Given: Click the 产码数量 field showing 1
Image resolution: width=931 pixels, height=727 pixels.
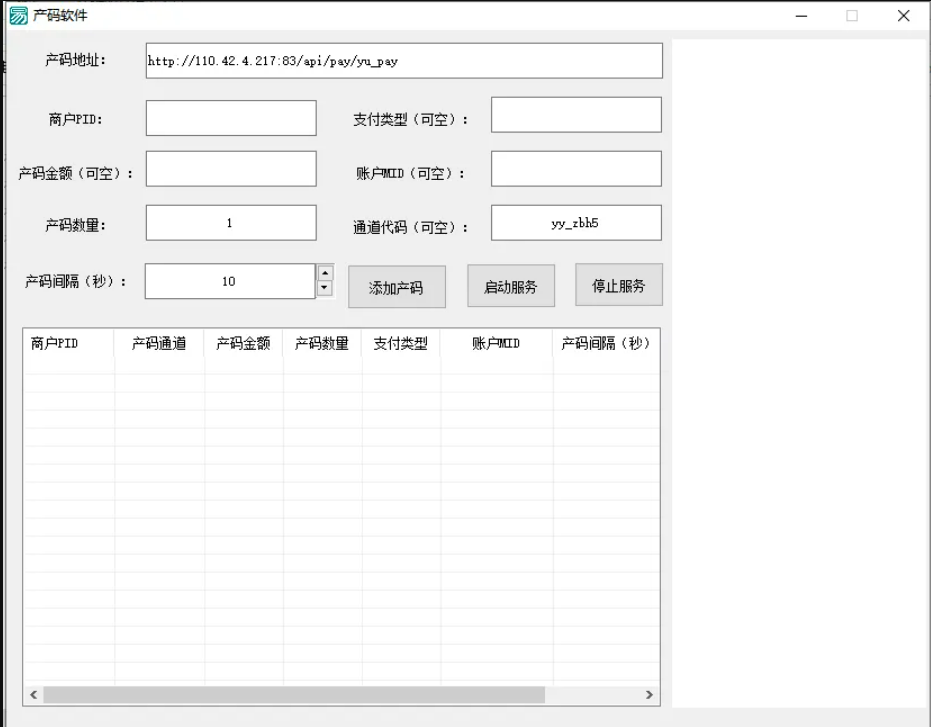Looking at the screenshot, I should point(231,222).
